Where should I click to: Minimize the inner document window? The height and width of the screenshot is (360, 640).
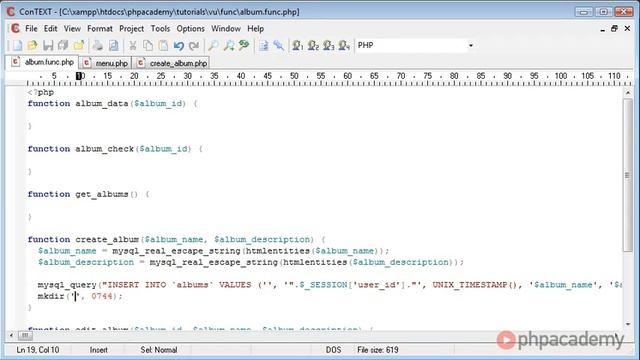tap(602, 29)
